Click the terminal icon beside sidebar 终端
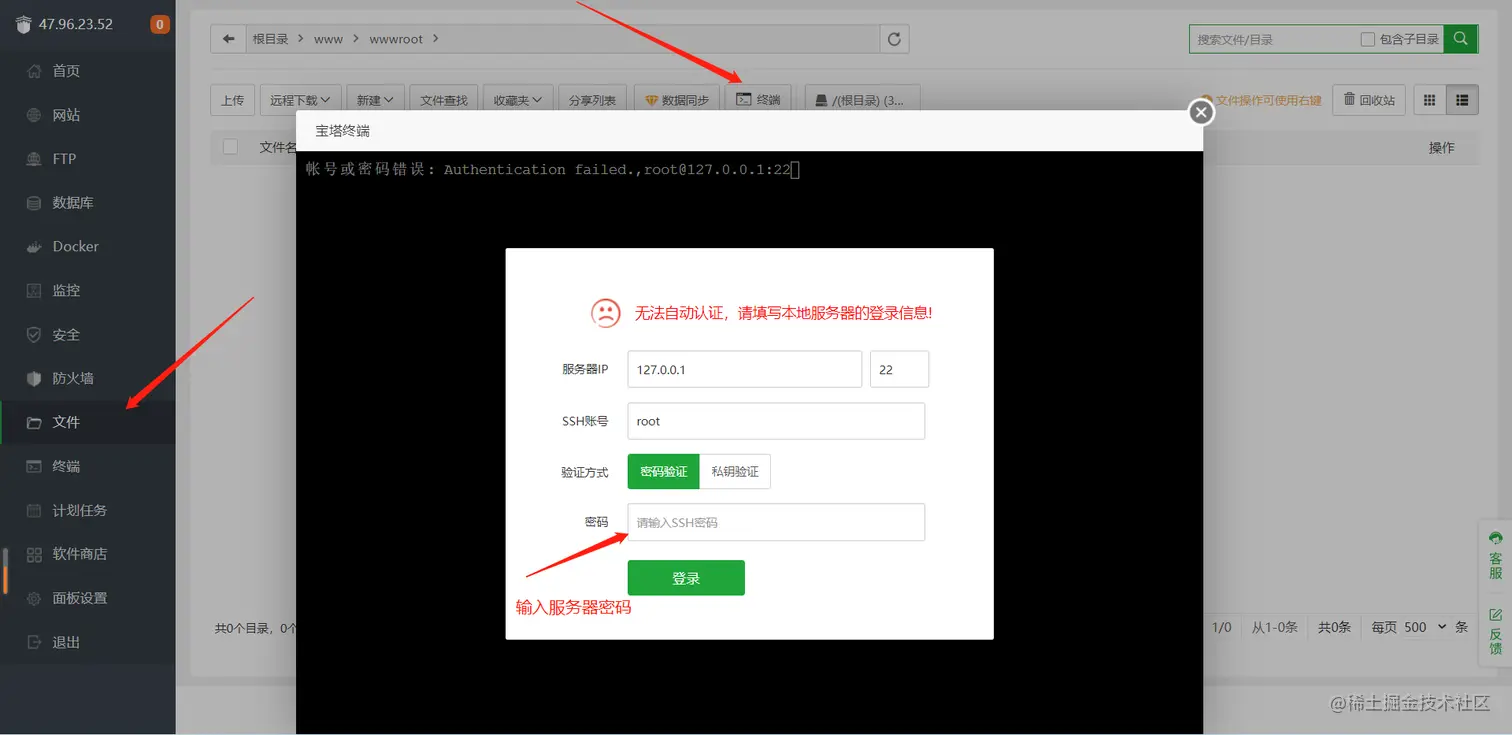This screenshot has height=735, width=1512. (34, 467)
